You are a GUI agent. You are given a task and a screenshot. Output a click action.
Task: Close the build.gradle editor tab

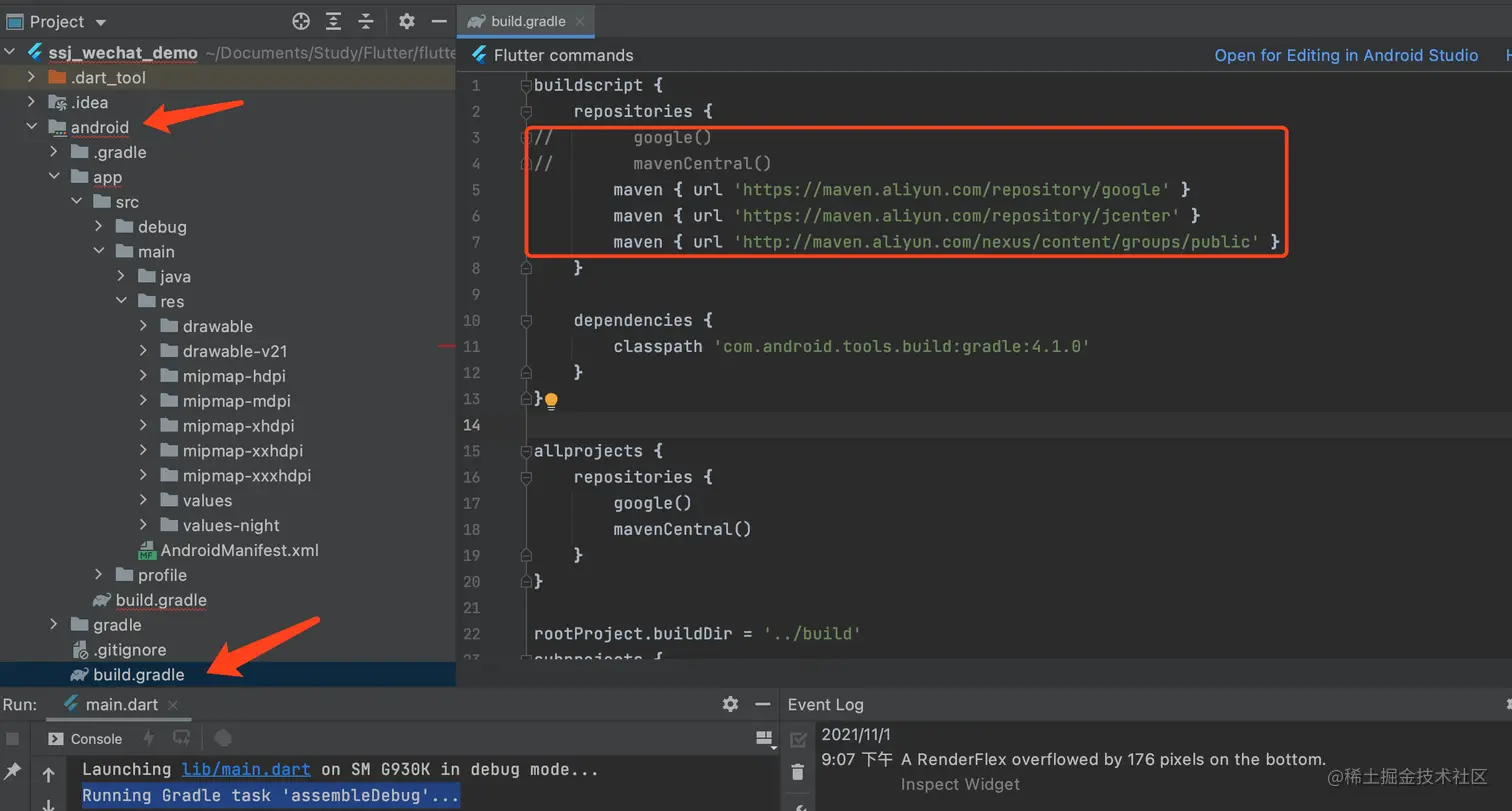(579, 21)
